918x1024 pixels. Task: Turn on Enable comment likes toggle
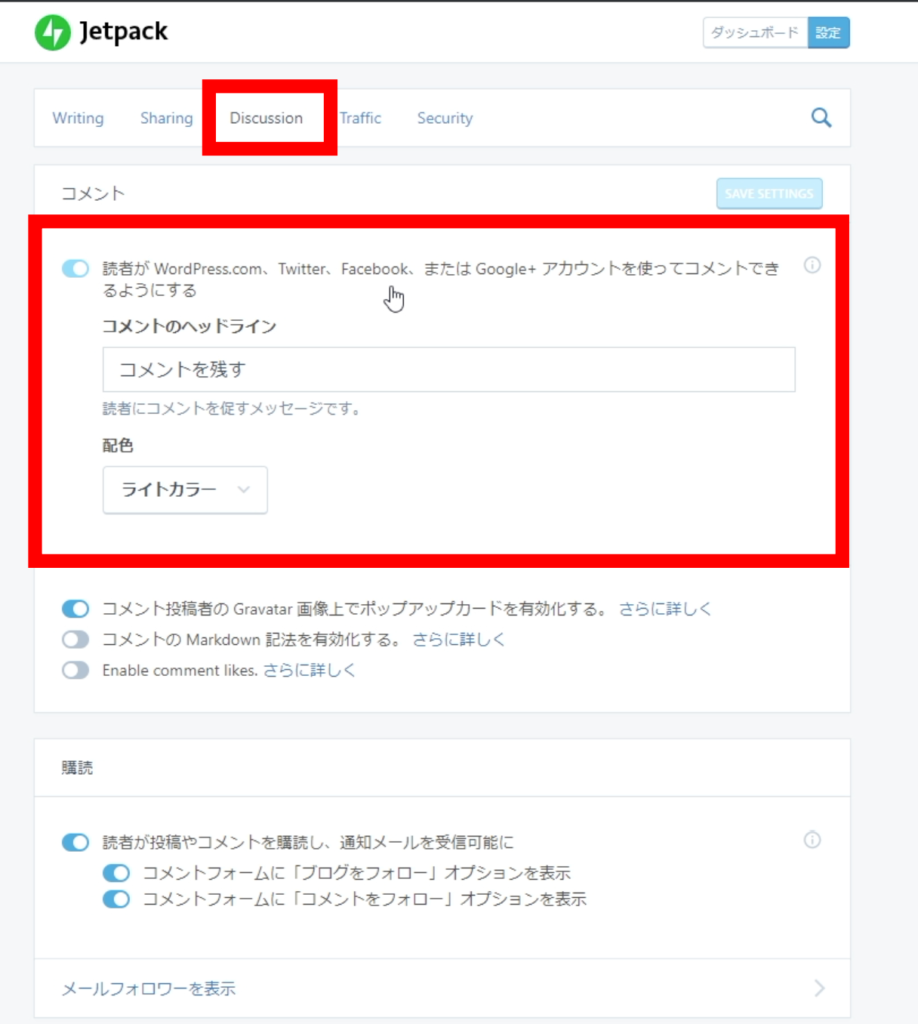click(x=76, y=670)
